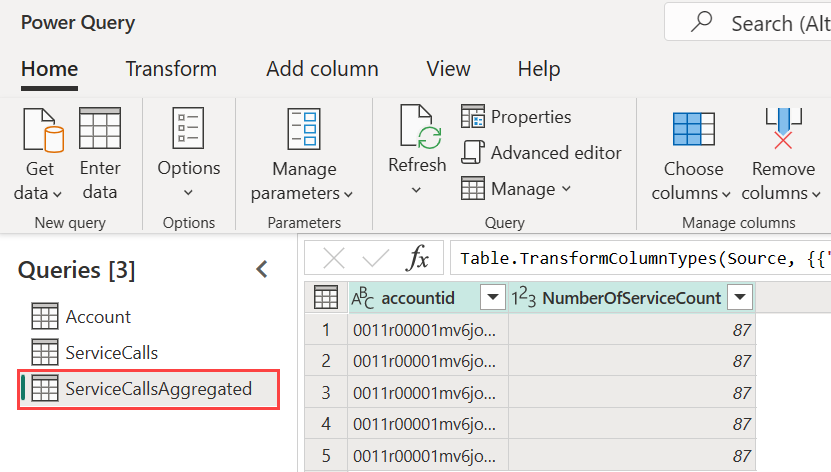Expand the NumberOfServiceCount column filter dropdown
The image size is (831, 472).
point(739,298)
